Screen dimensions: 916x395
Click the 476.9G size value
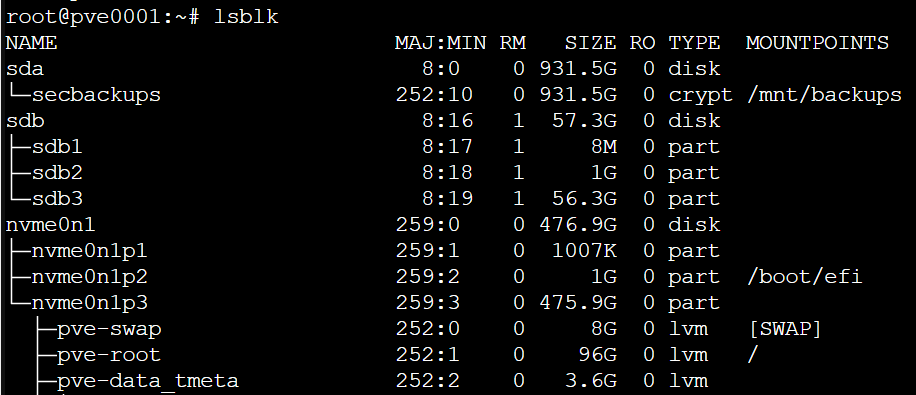(x=578, y=224)
